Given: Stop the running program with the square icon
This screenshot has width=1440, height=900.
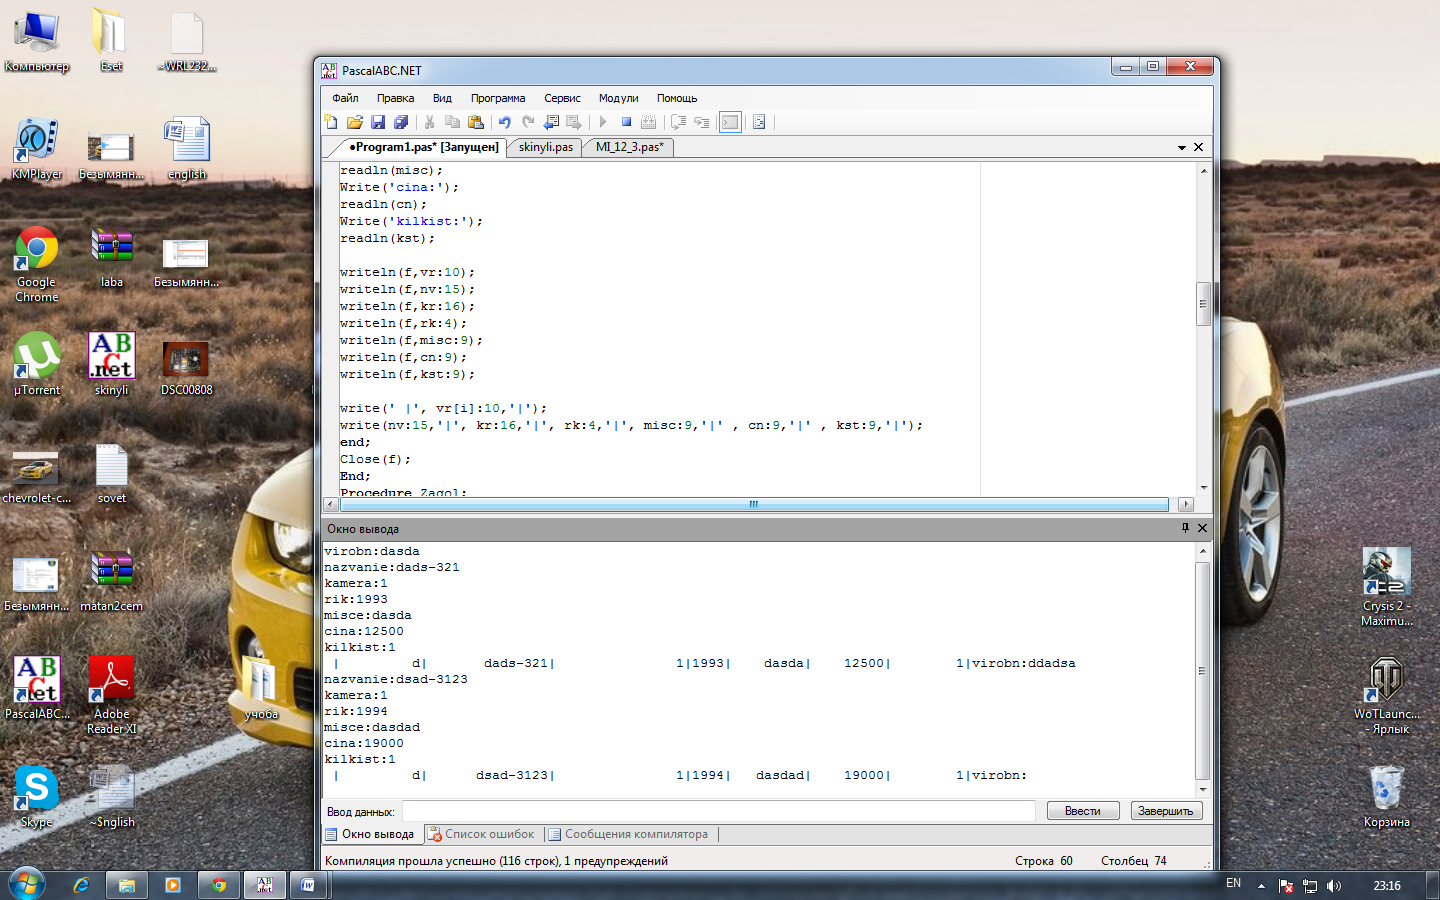Looking at the screenshot, I should tap(626, 122).
